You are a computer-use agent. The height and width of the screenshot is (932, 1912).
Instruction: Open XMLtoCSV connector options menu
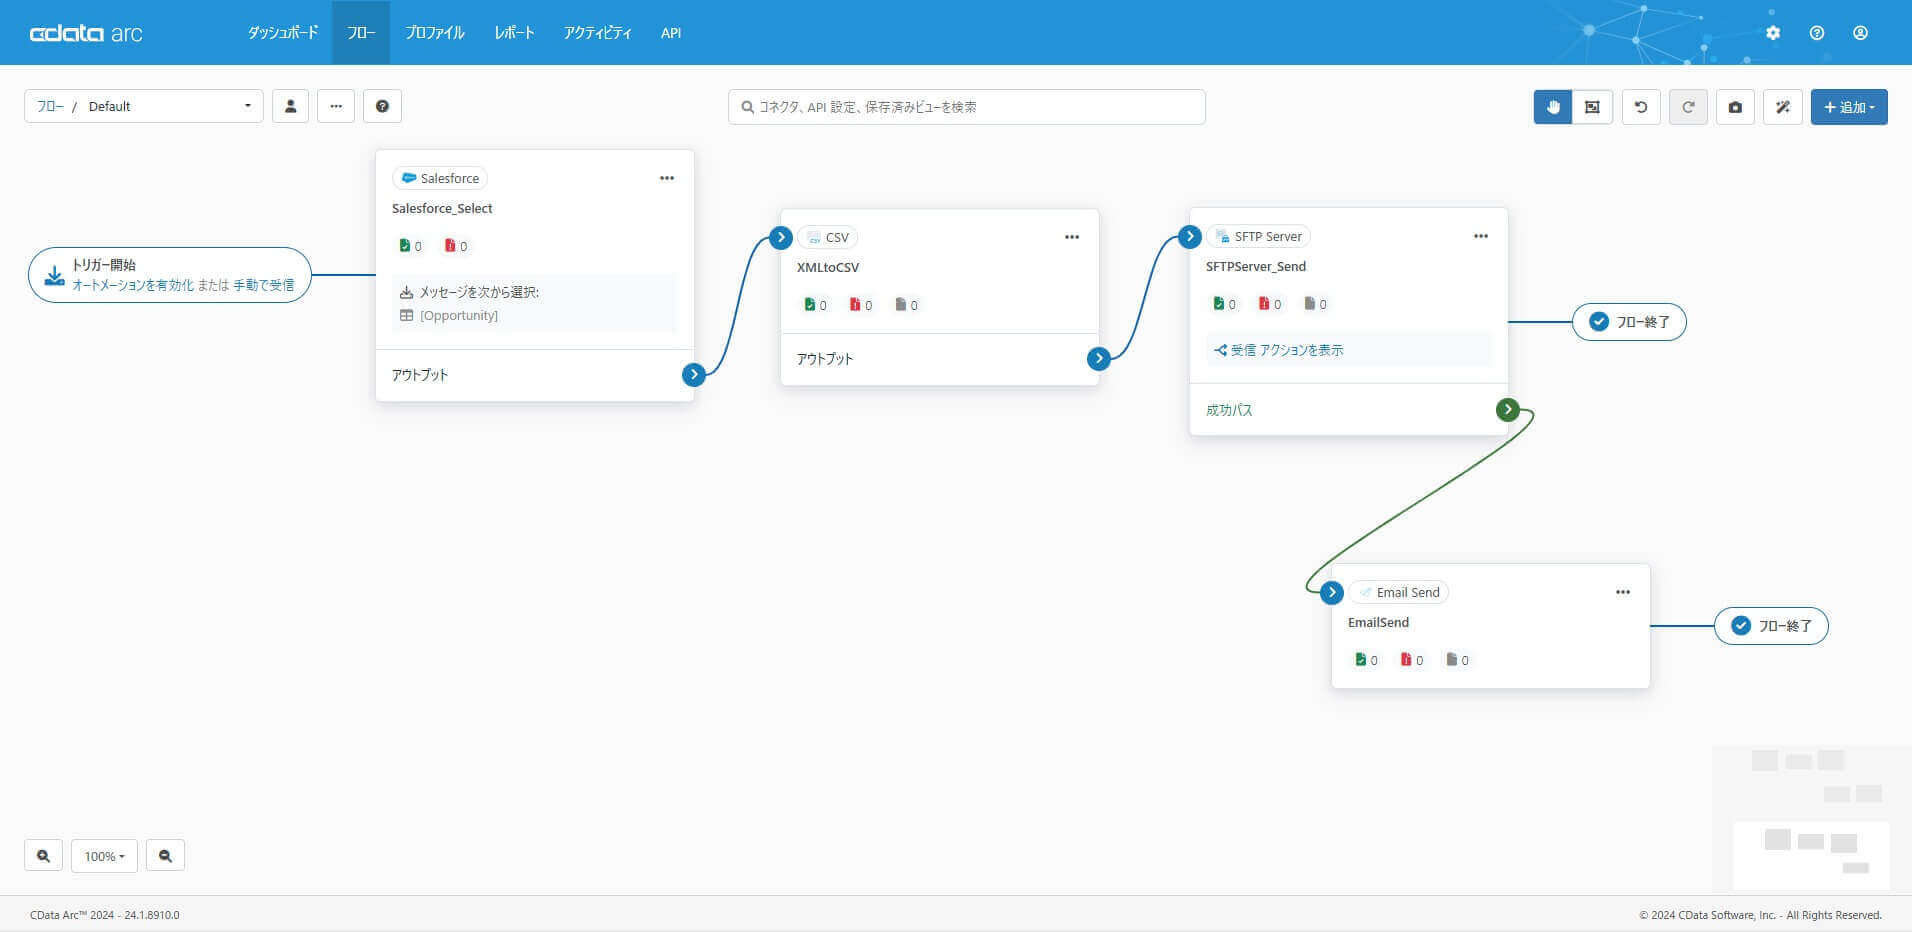click(x=1072, y=237)
